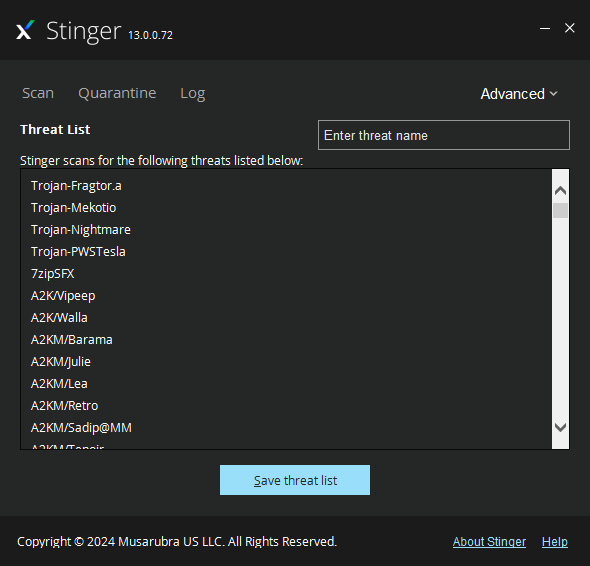
Task: Switch to the Scan tab
Action: point(38,93)
